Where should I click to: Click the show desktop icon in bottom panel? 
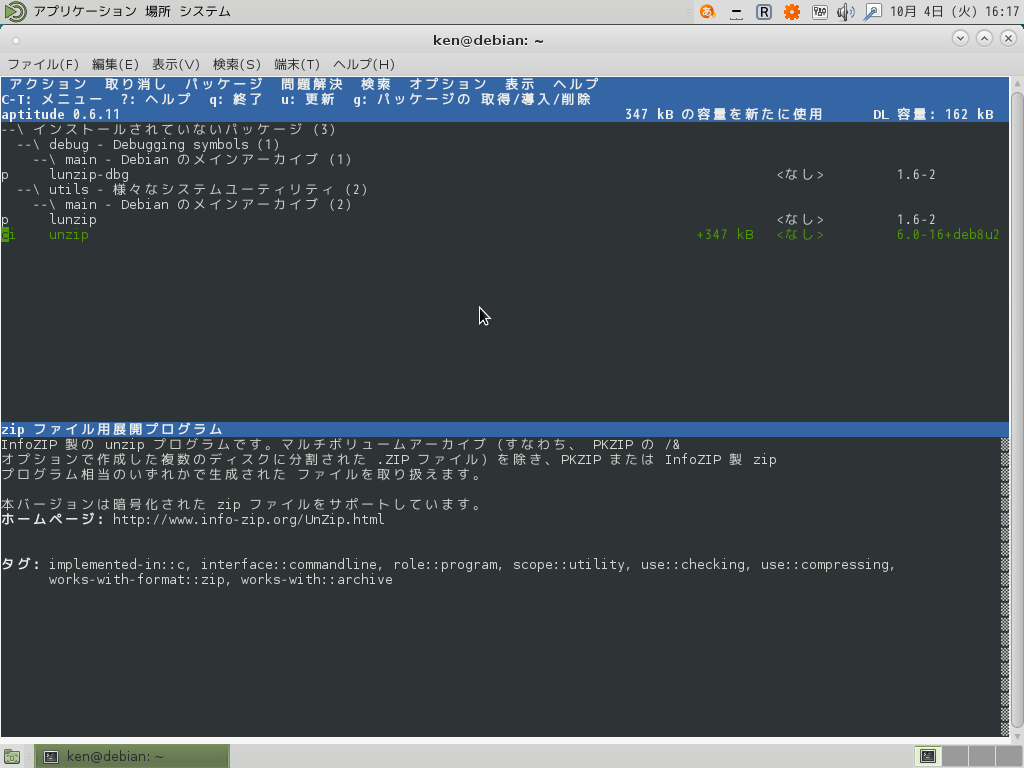click(x=12, y=757)
